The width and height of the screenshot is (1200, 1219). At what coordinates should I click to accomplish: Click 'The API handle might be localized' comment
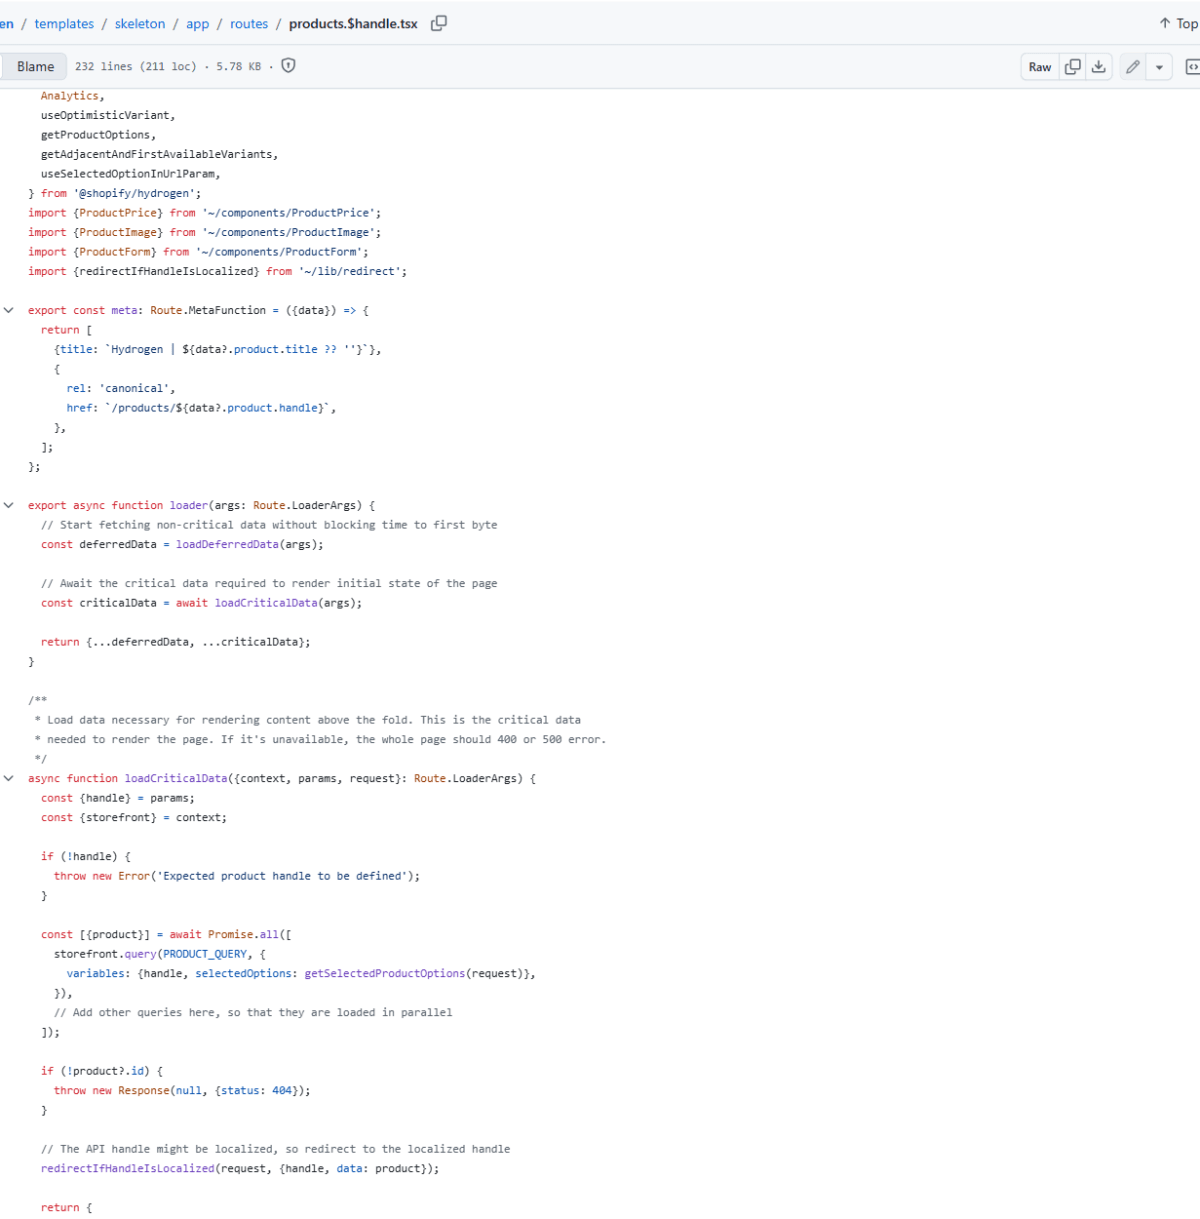click(x=275, y=1149)
